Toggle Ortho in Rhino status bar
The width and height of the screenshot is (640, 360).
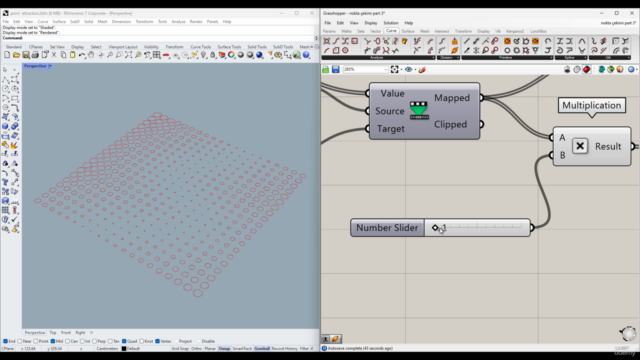(196, 349)
